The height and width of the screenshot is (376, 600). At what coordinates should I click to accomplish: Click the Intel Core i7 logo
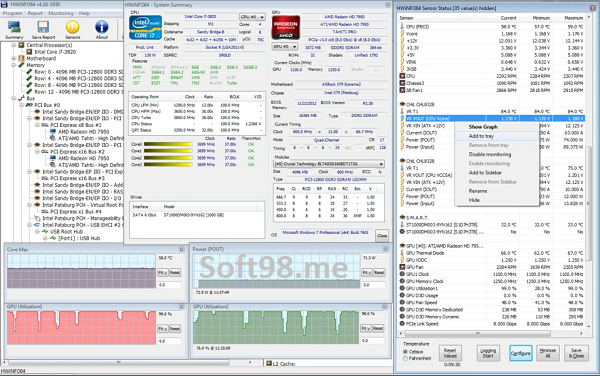145,28
